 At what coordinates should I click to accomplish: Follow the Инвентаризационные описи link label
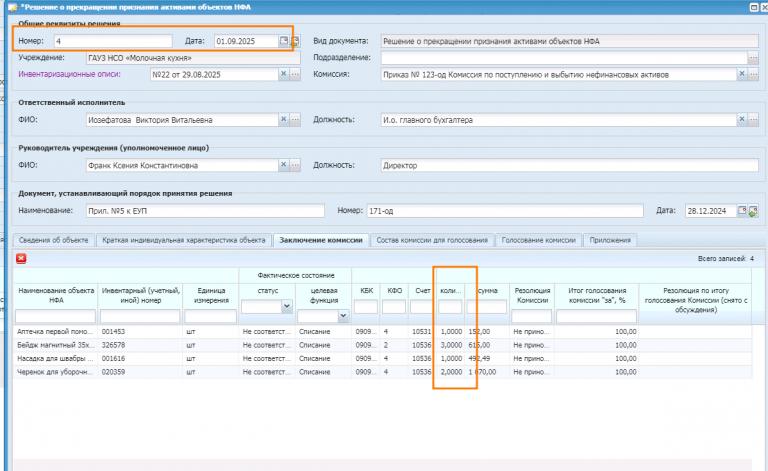[69, 74]
